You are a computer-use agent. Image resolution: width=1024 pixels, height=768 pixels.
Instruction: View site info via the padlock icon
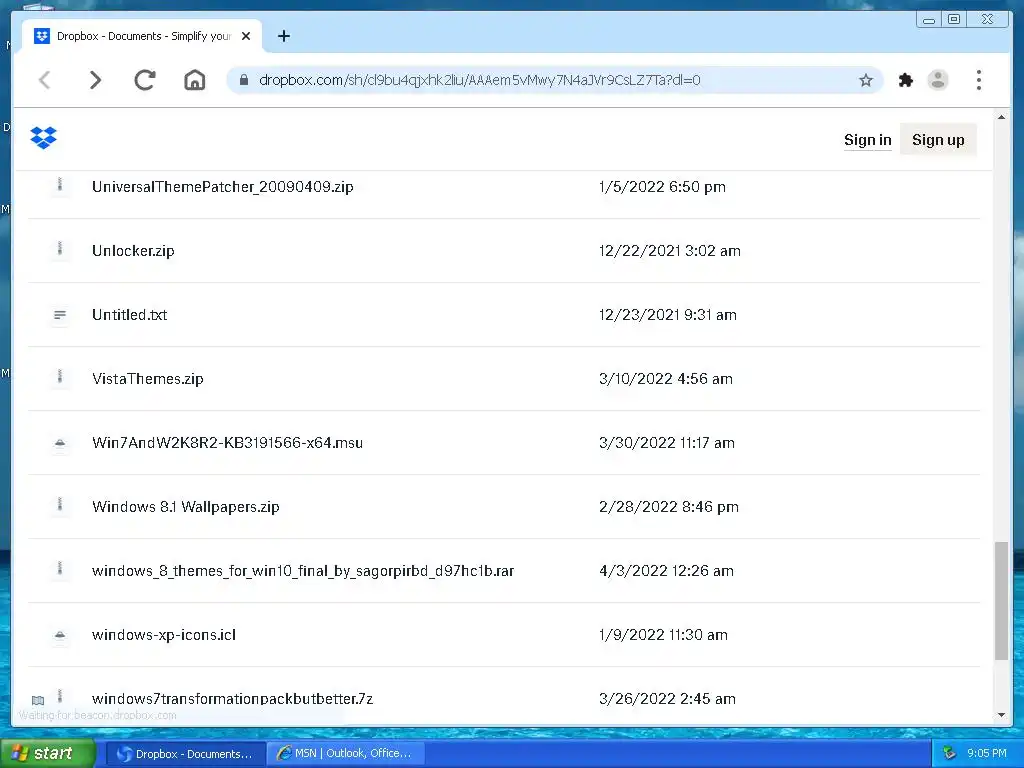244,80
